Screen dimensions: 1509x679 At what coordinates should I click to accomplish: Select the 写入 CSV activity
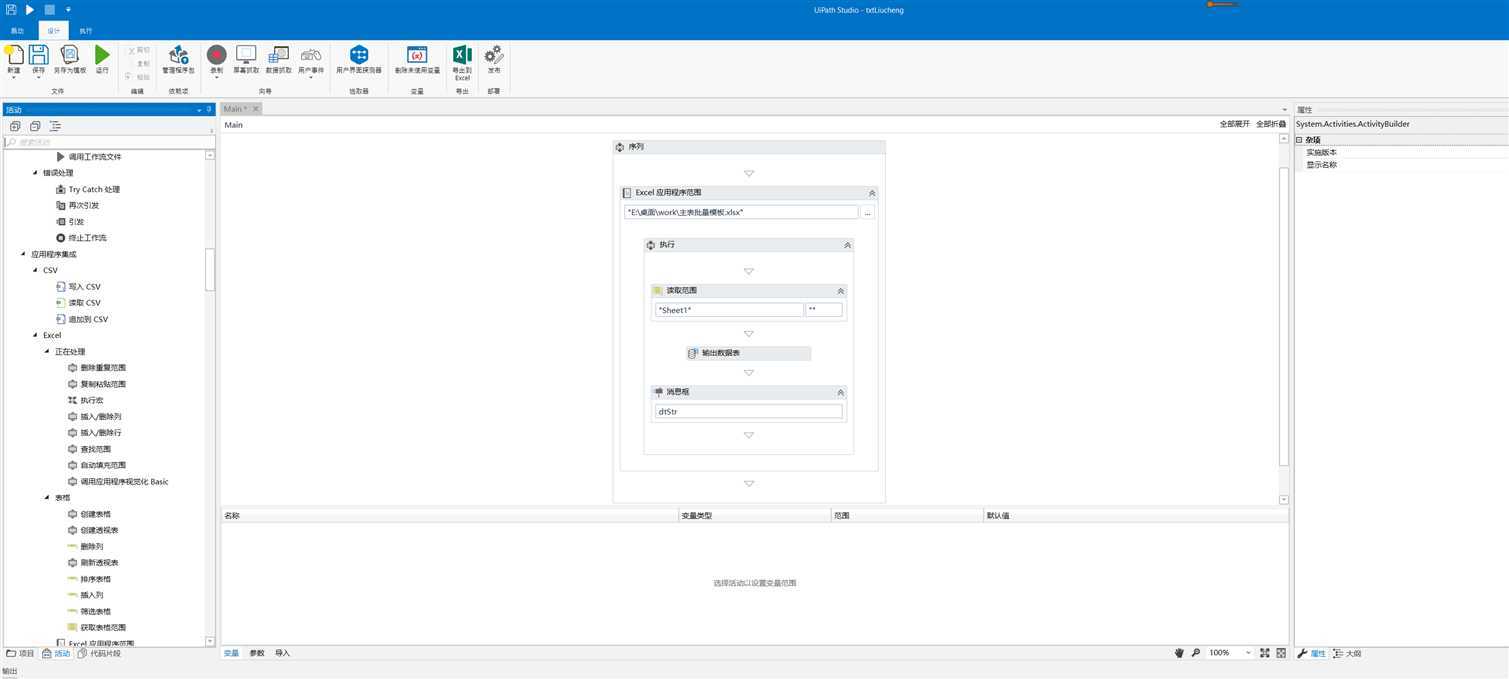pos(78,287)
